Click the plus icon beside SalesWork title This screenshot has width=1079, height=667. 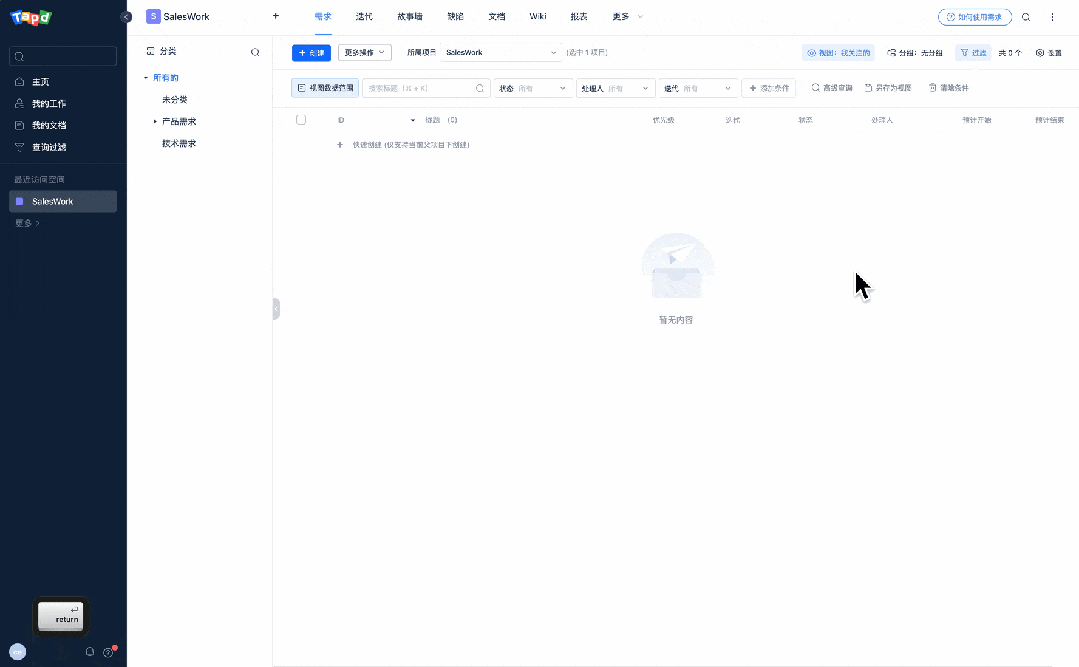[x=276, y=16]
